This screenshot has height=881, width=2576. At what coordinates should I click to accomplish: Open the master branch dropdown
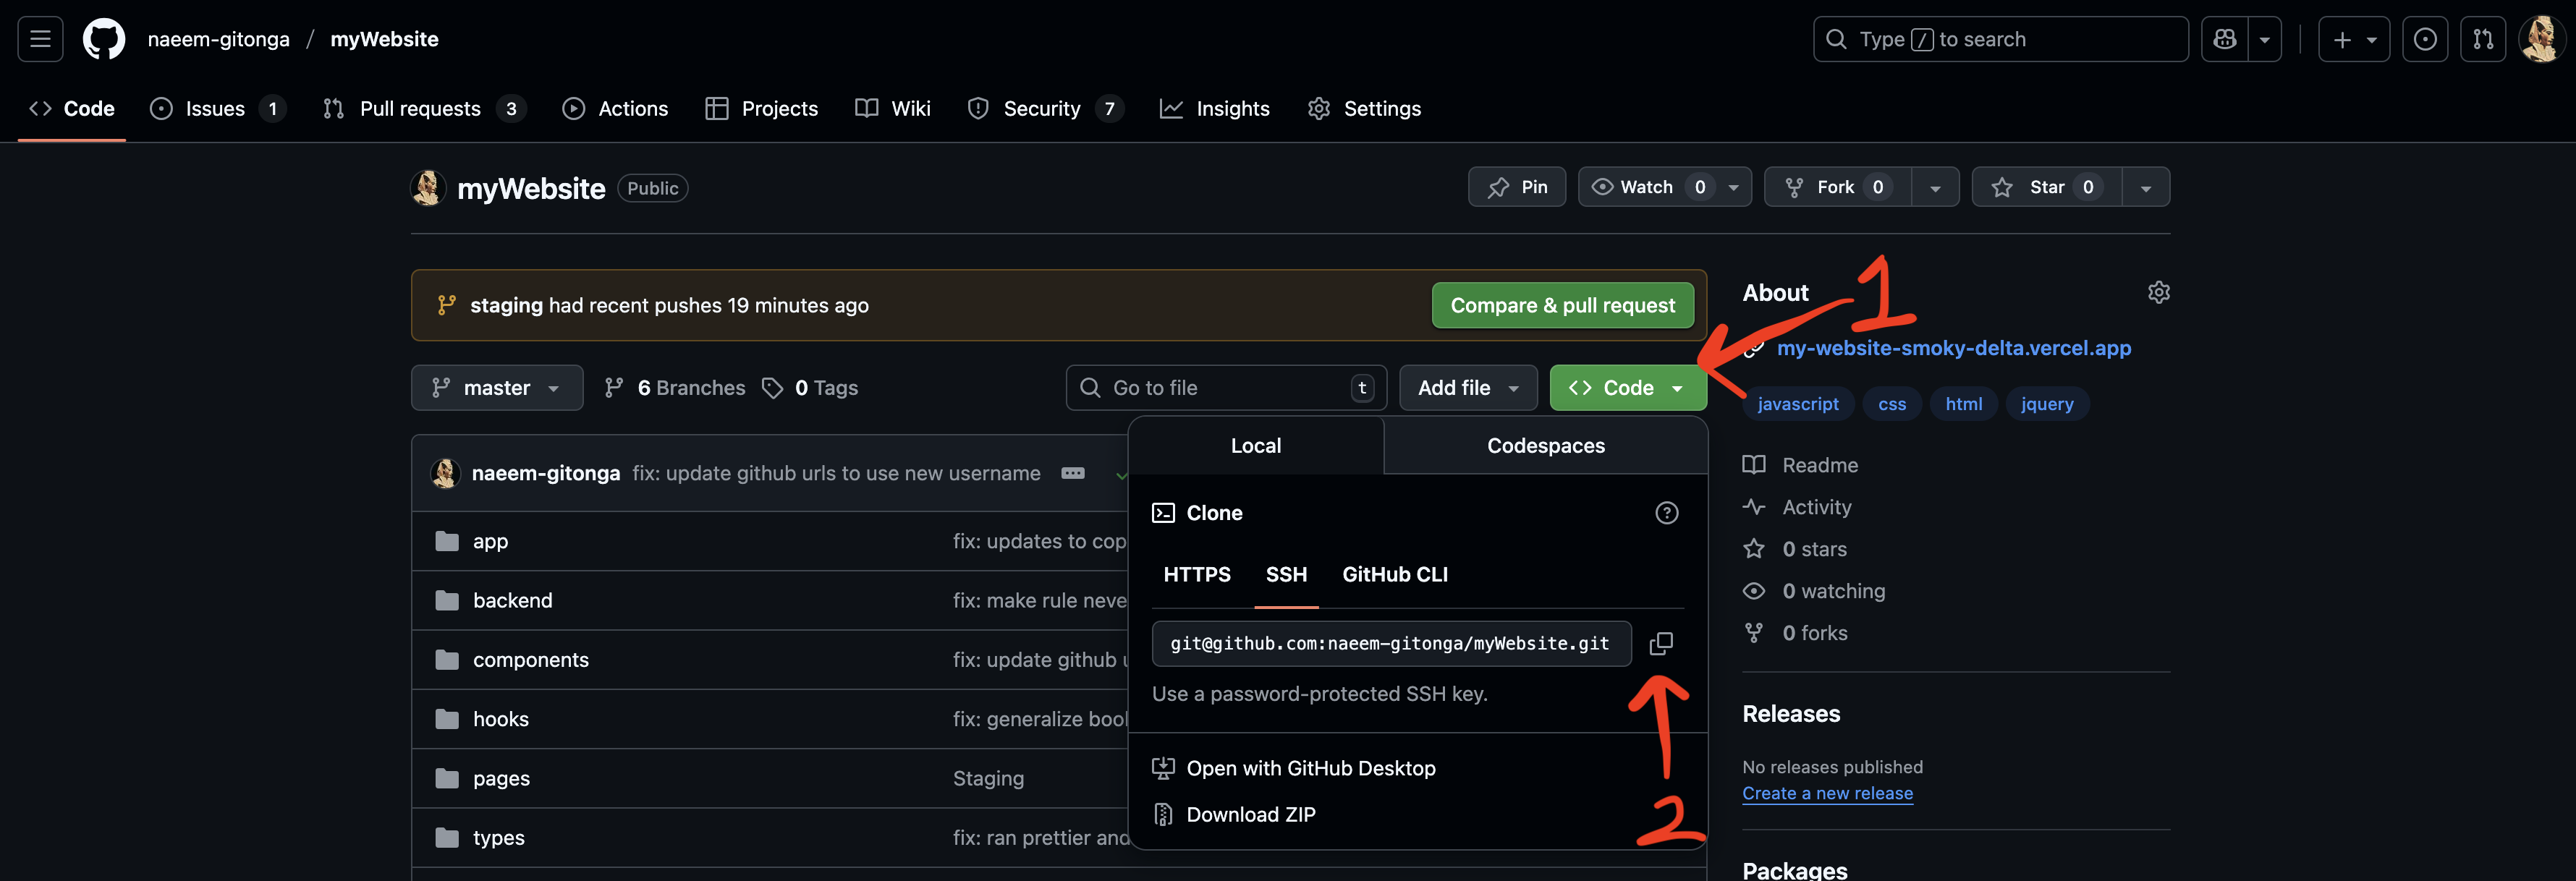[x=496, y=388]
